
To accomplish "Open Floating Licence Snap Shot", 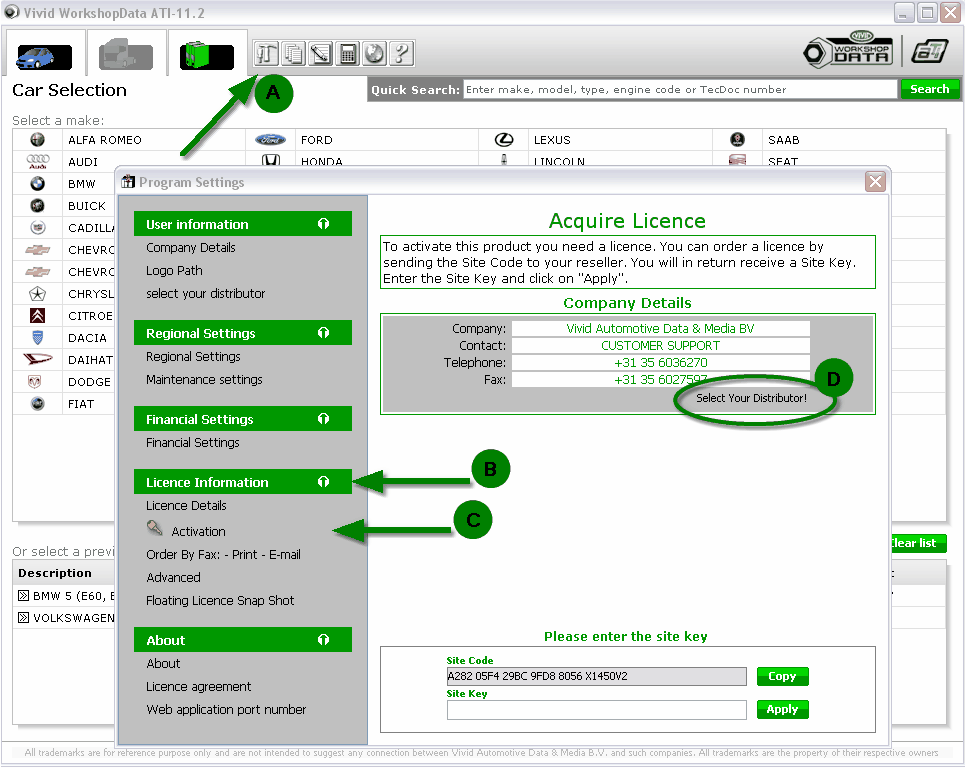I will [x=220, y=601].
